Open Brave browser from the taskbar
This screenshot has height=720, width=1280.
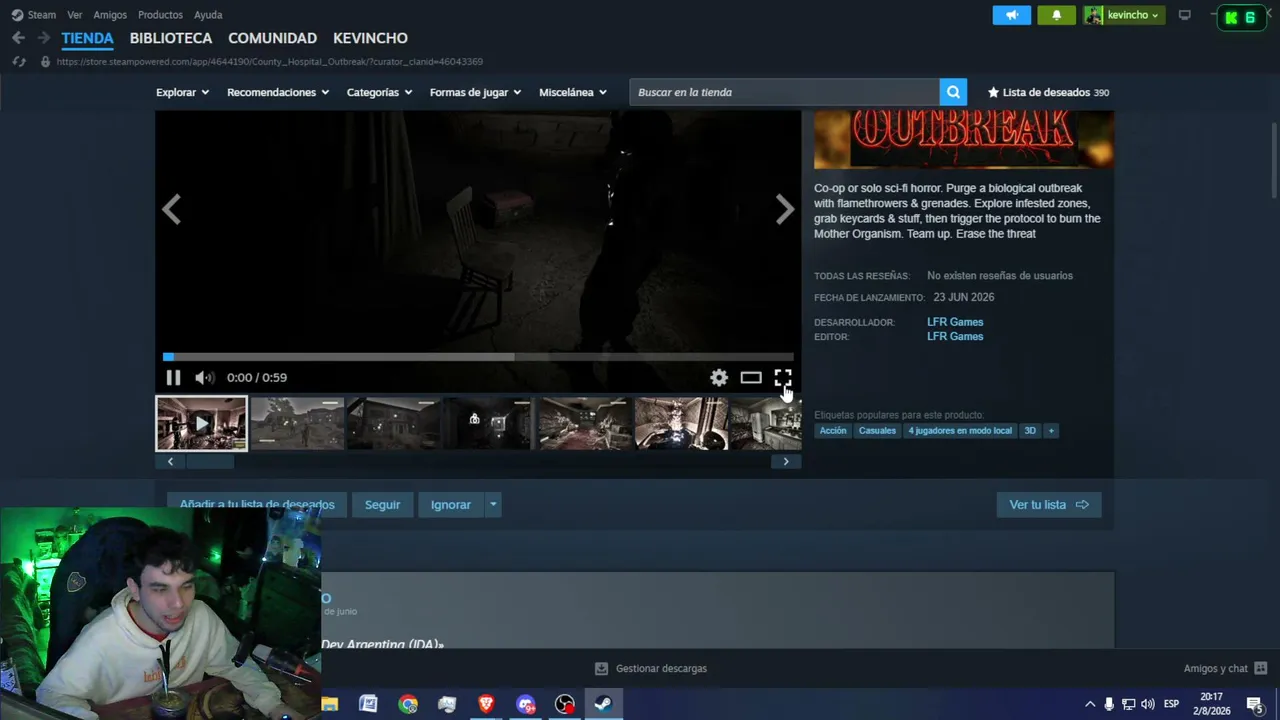coord(486,704)
